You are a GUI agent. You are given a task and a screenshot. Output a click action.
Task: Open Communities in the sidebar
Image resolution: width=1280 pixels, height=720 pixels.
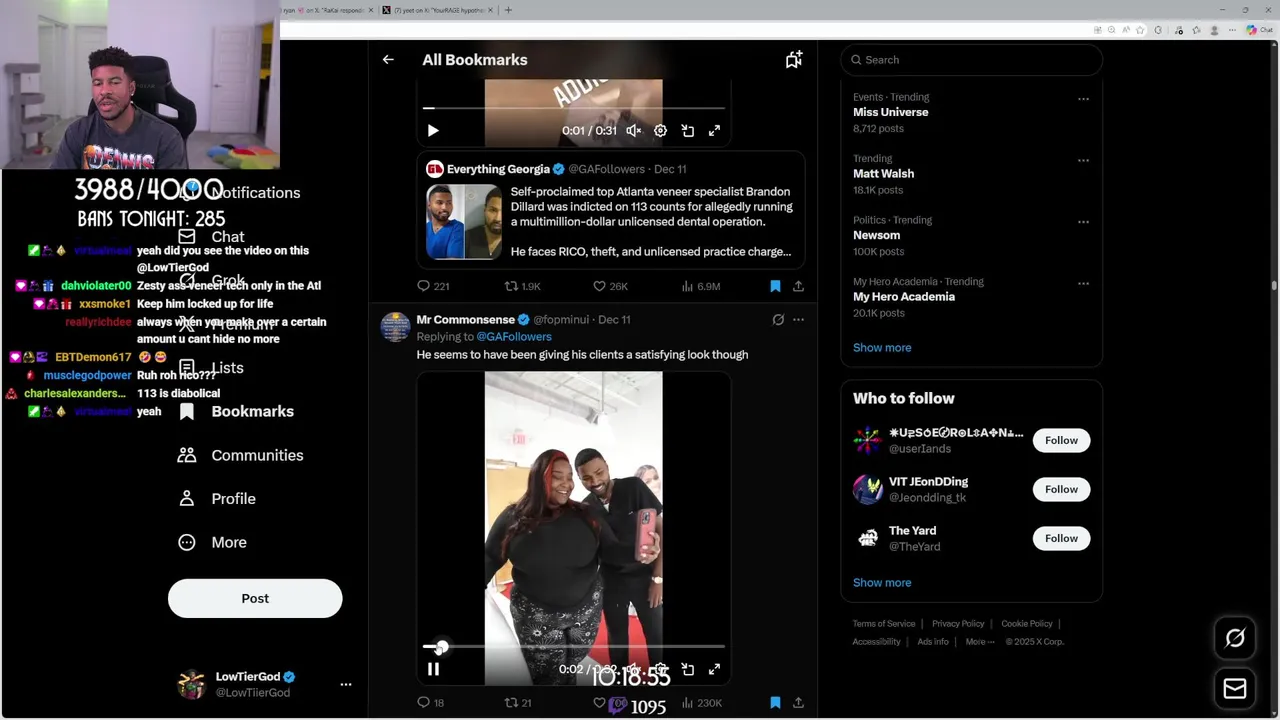click(240, 455)
